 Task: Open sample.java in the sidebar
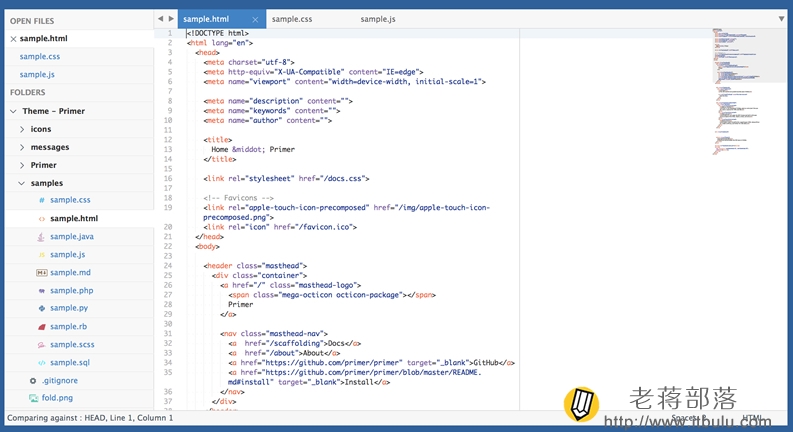72,236
